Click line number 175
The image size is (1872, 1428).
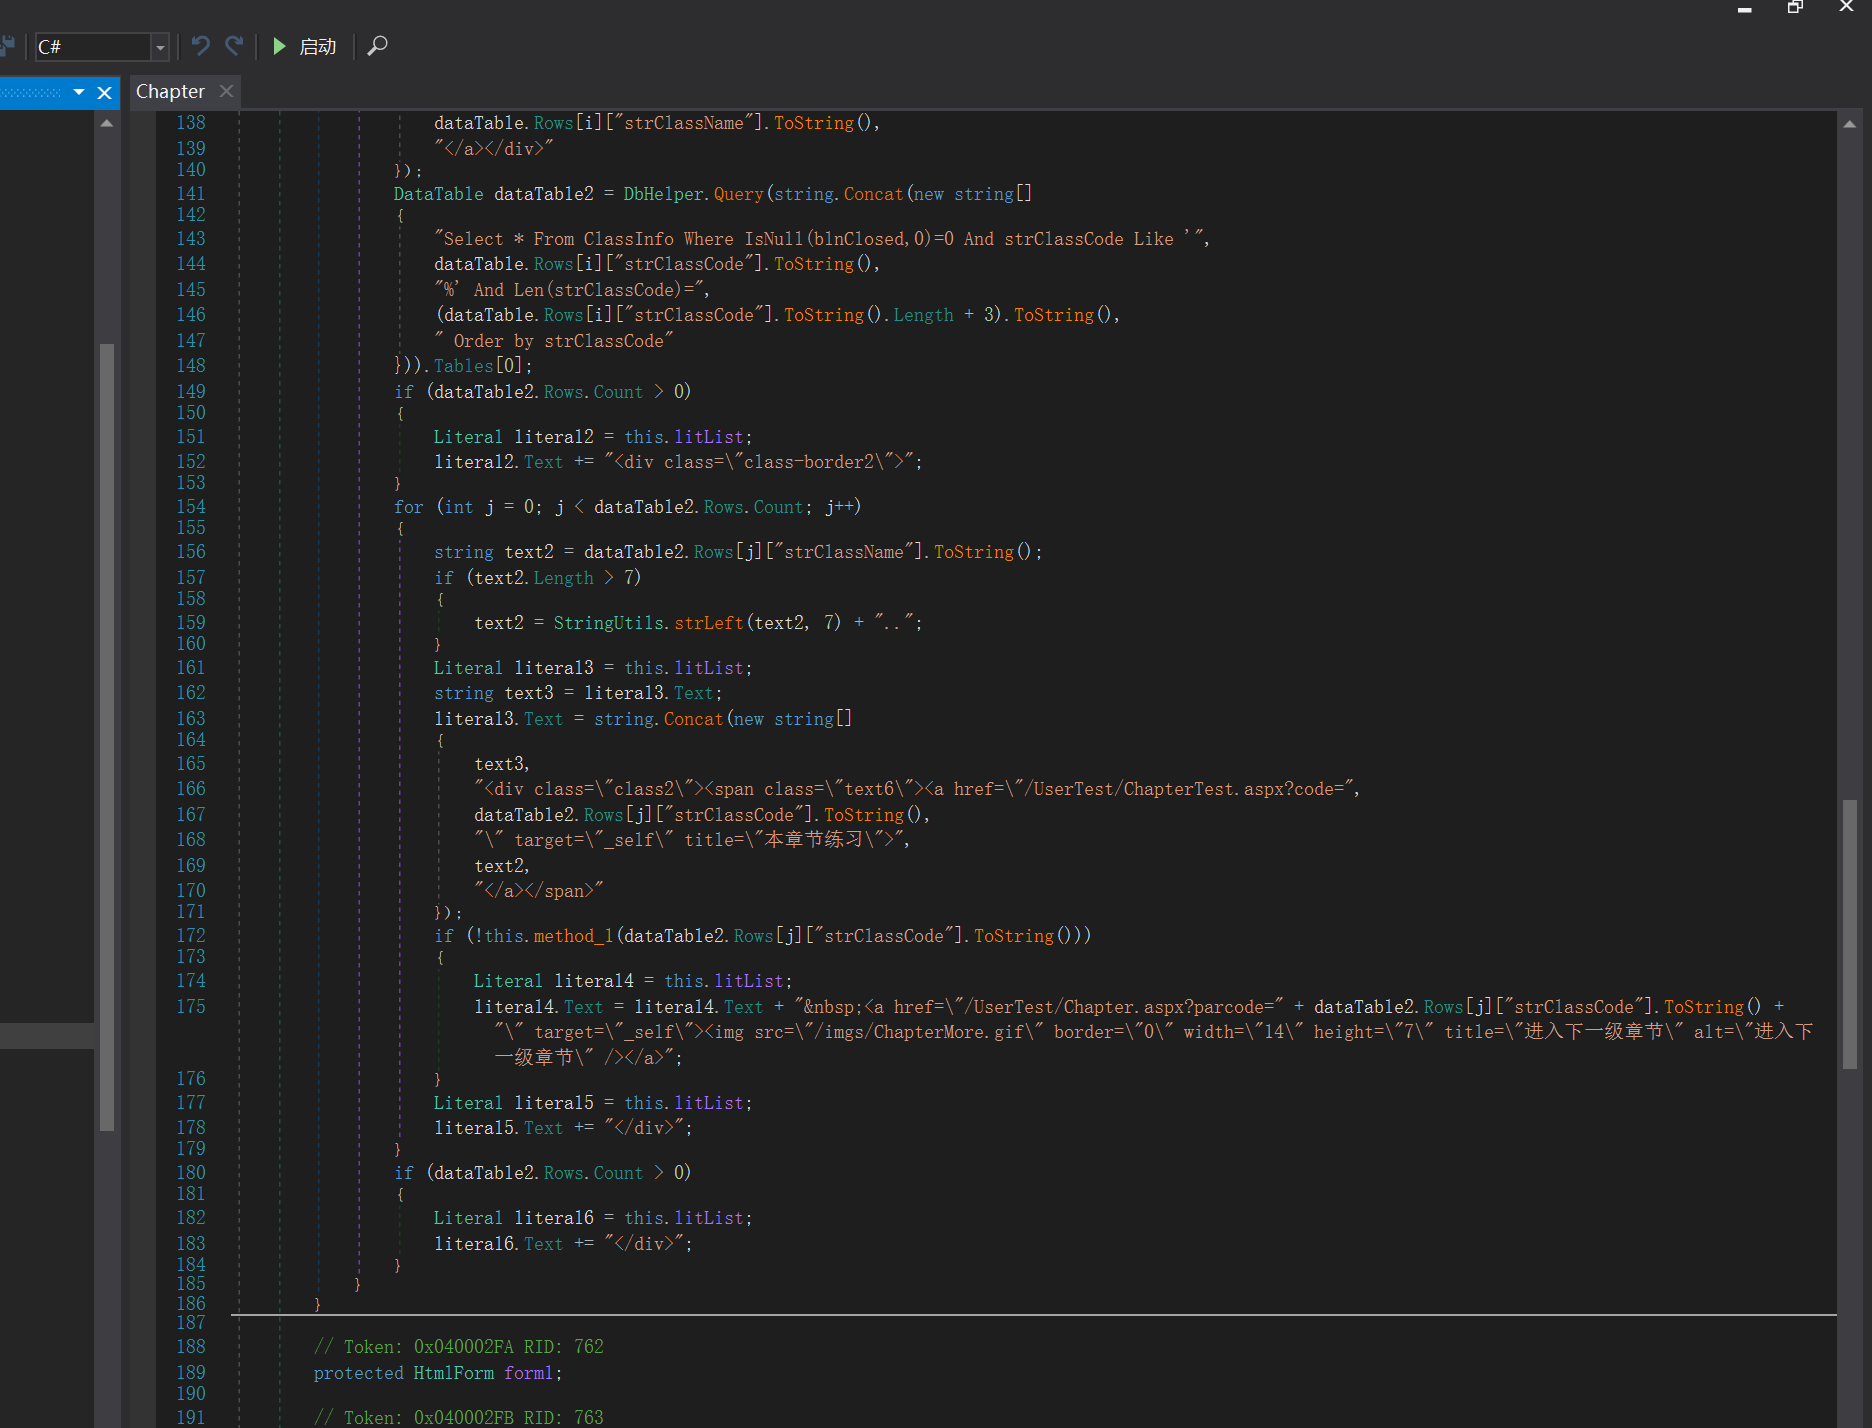click(191, 1007)
